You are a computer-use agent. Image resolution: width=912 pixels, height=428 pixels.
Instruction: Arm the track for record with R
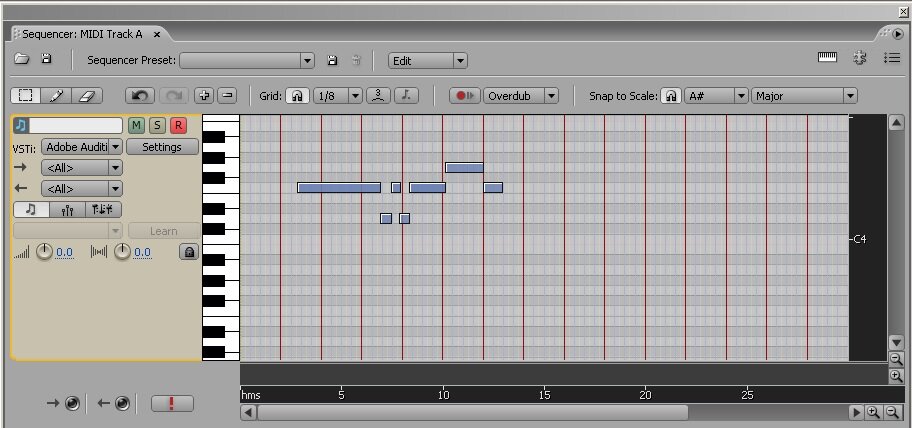click(x=178, y=125)
